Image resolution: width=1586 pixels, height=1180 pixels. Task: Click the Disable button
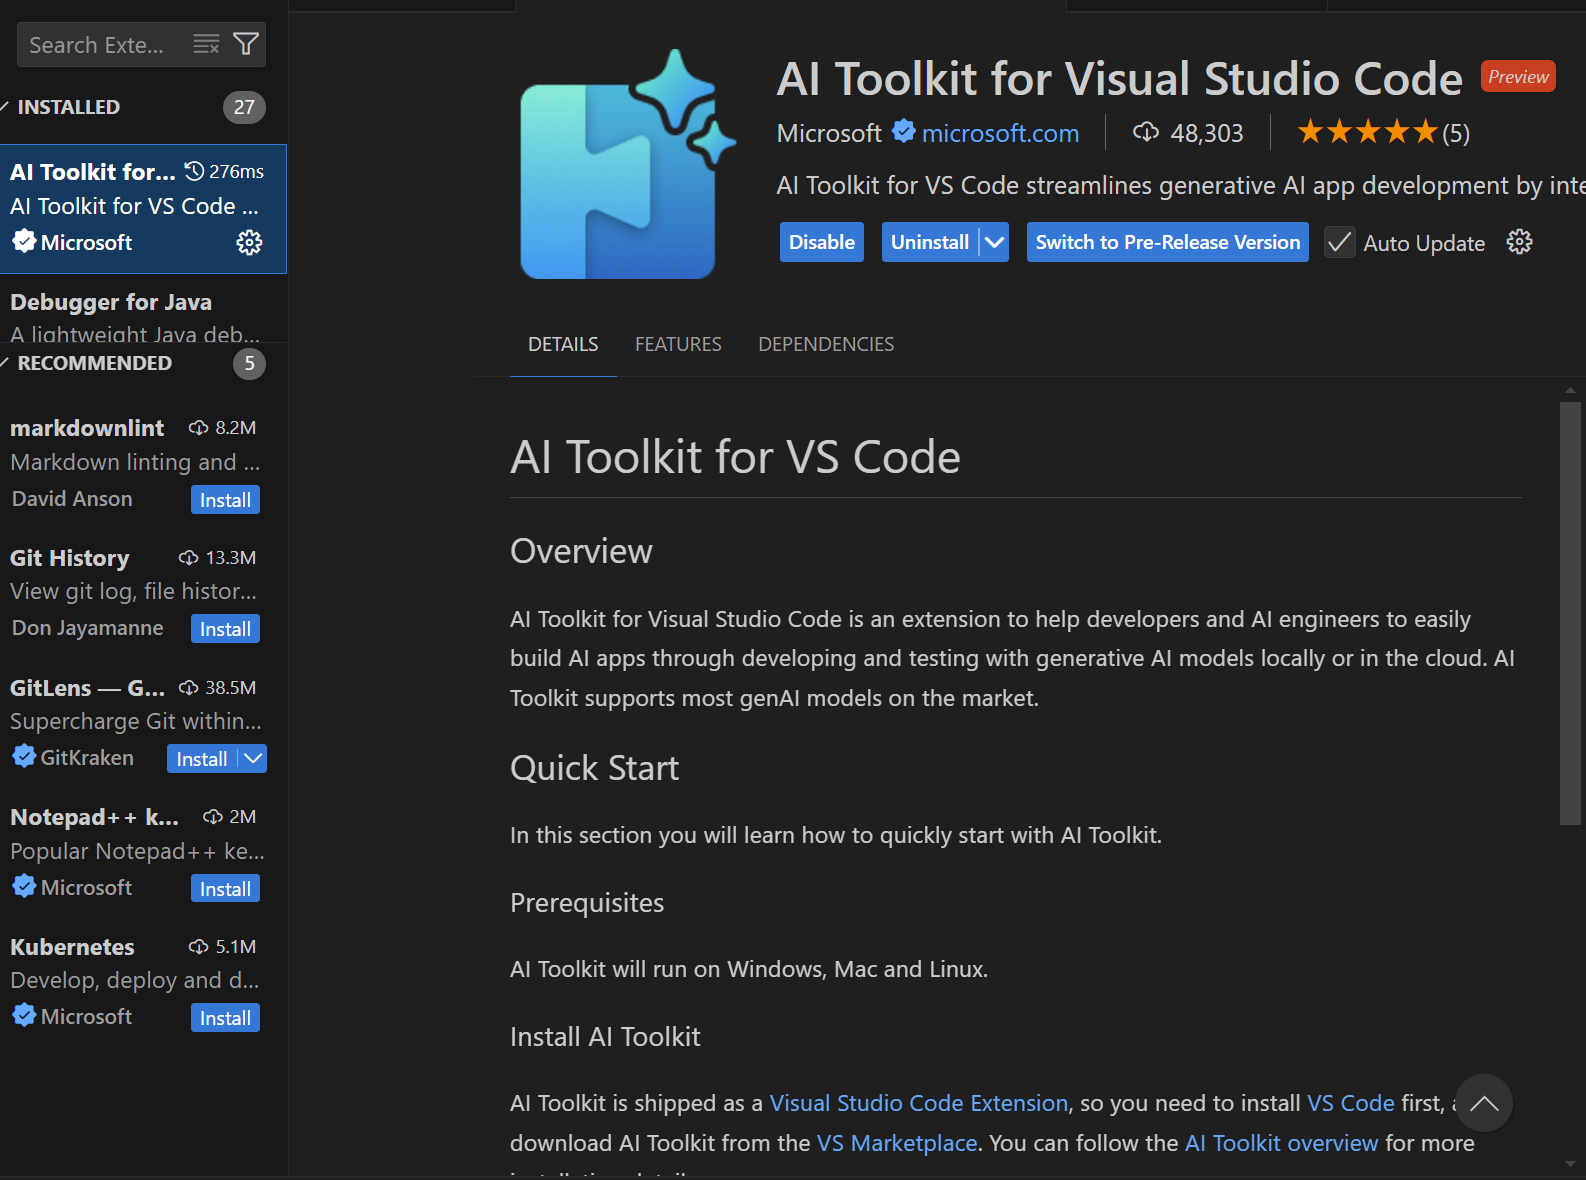(x=822, y=242)
